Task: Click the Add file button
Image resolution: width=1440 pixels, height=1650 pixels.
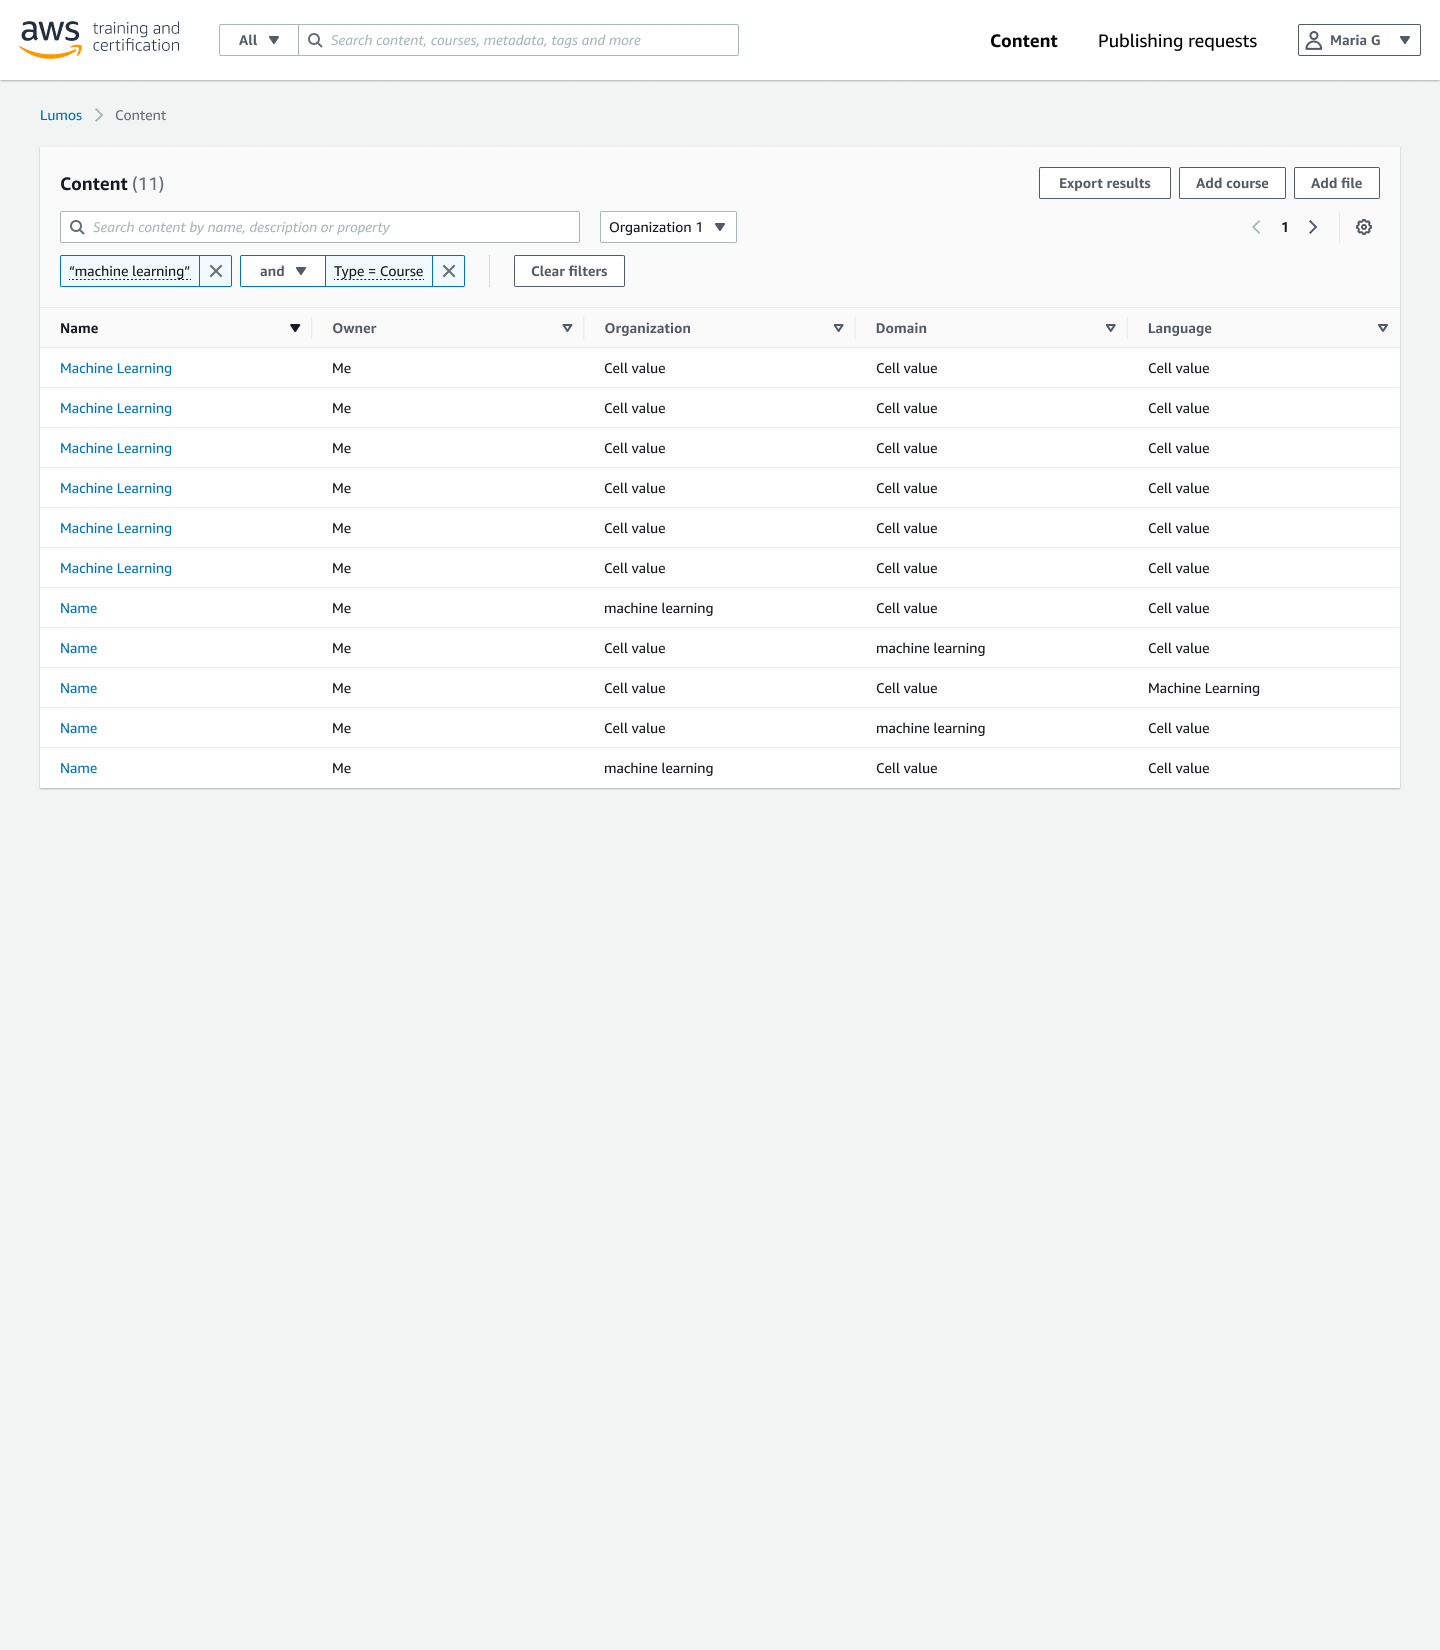Action: (1337, 183)
